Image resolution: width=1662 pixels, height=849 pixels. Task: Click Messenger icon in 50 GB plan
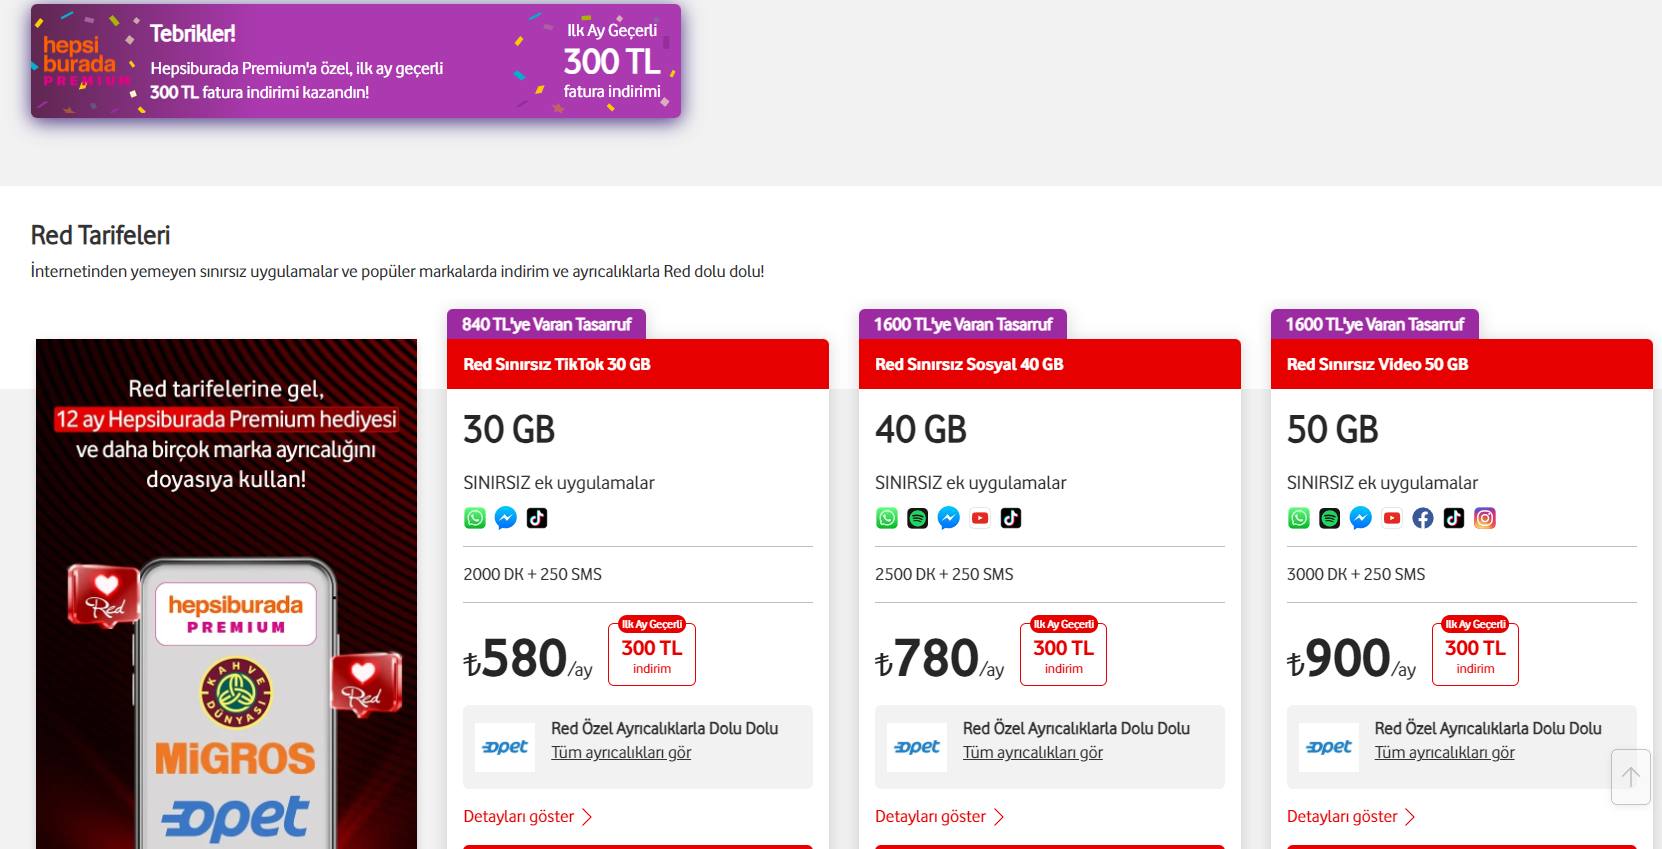1361,518
